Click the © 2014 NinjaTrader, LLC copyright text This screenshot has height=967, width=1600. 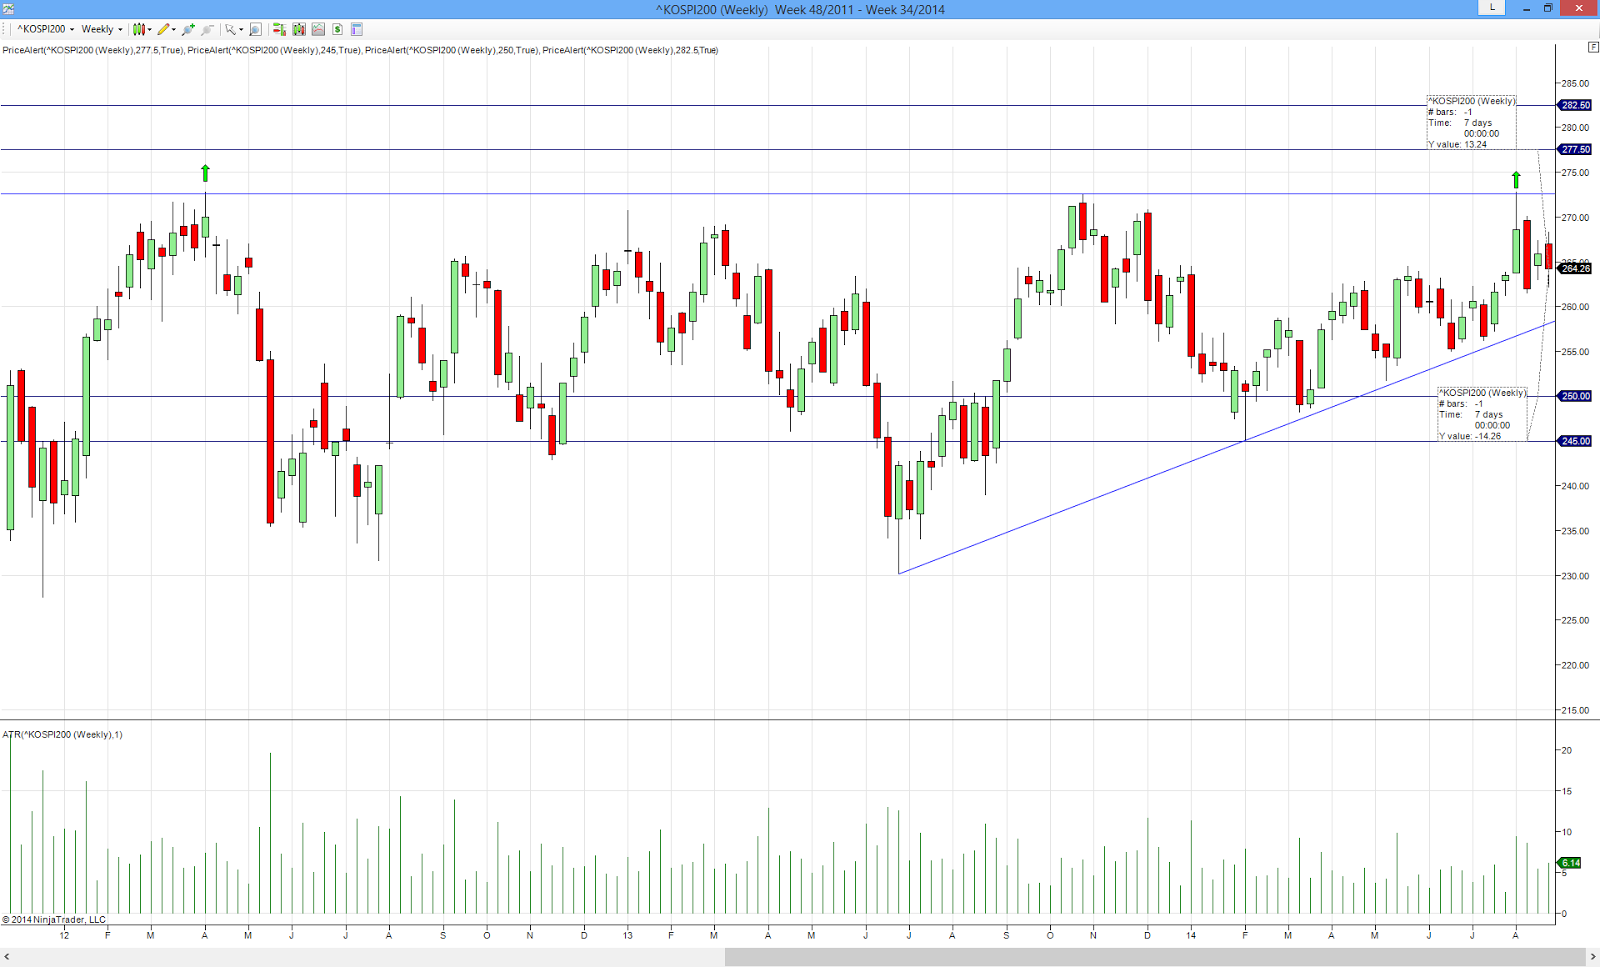coord(54,920)
